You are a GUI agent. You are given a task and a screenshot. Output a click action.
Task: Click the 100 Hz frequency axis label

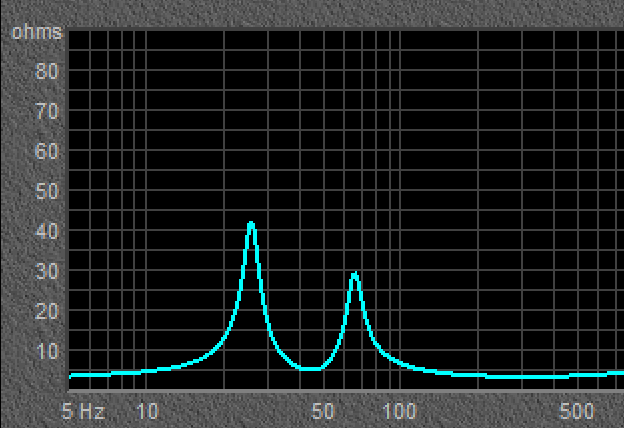click(x=400, y=411)
